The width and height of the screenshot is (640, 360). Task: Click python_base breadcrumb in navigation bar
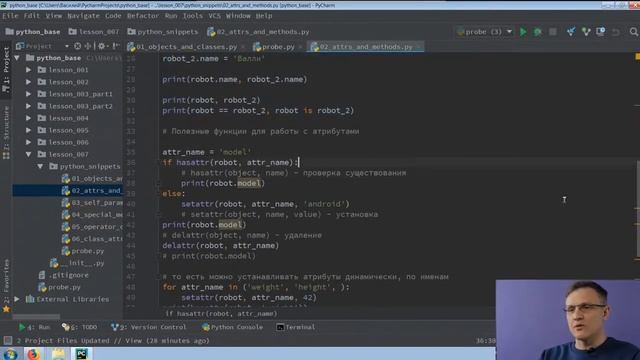[33, 32]
